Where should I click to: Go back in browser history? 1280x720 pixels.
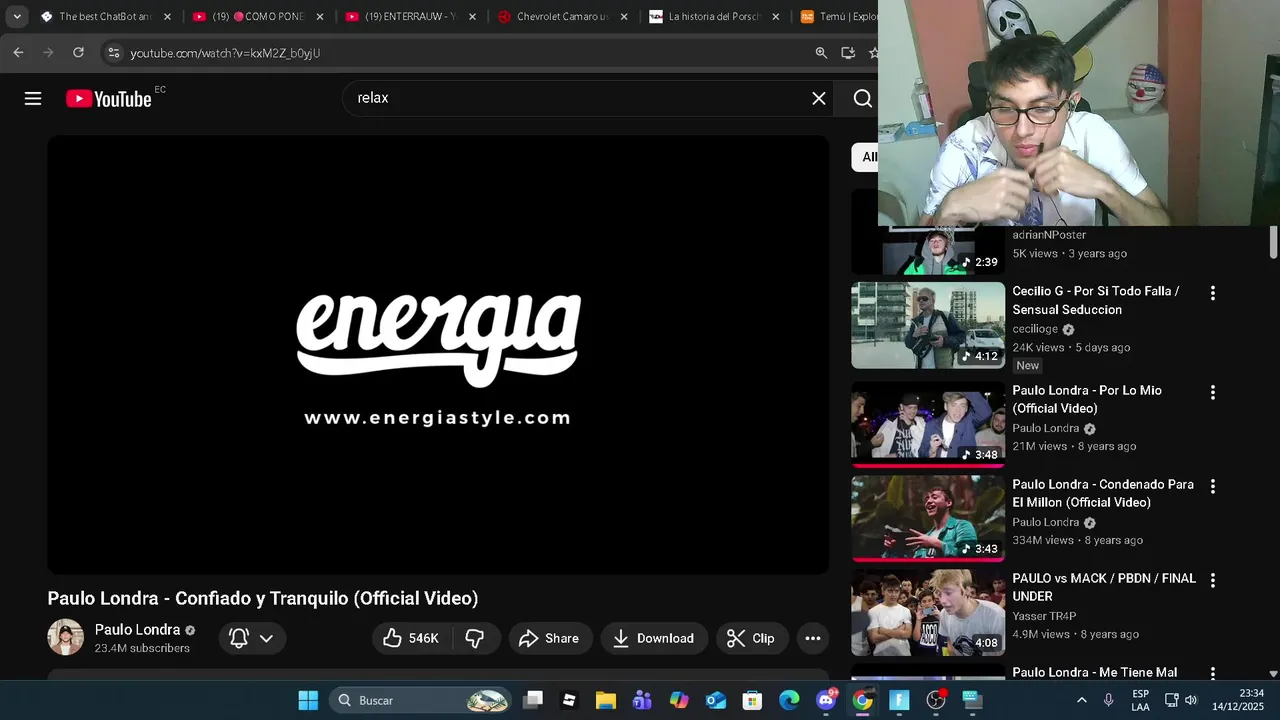pyautogui.click(x=18, y=53)
